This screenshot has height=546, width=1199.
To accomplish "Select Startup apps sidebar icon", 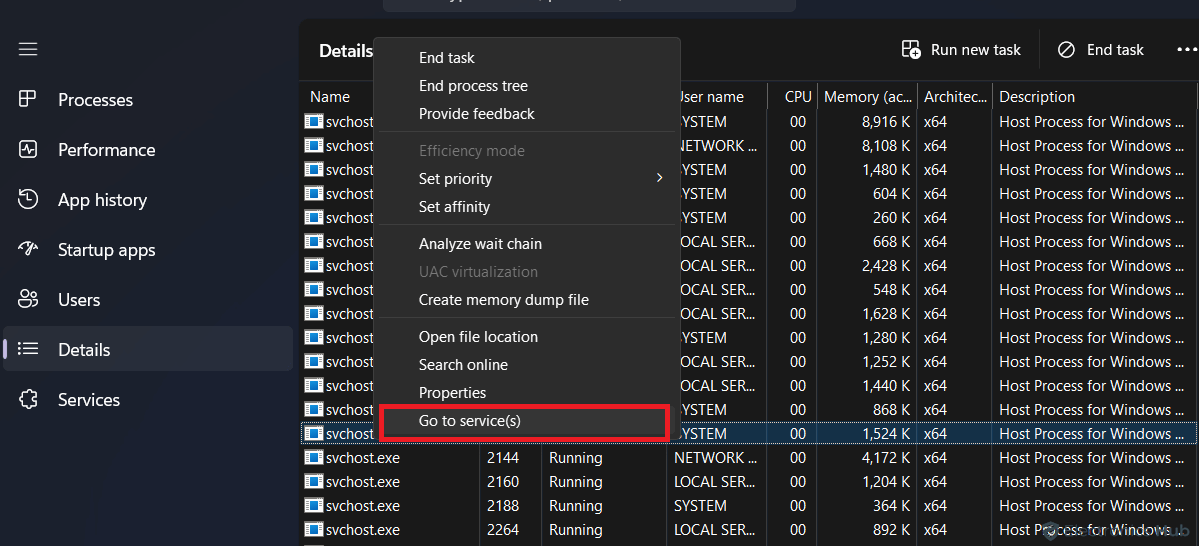I will coord(28,250).
